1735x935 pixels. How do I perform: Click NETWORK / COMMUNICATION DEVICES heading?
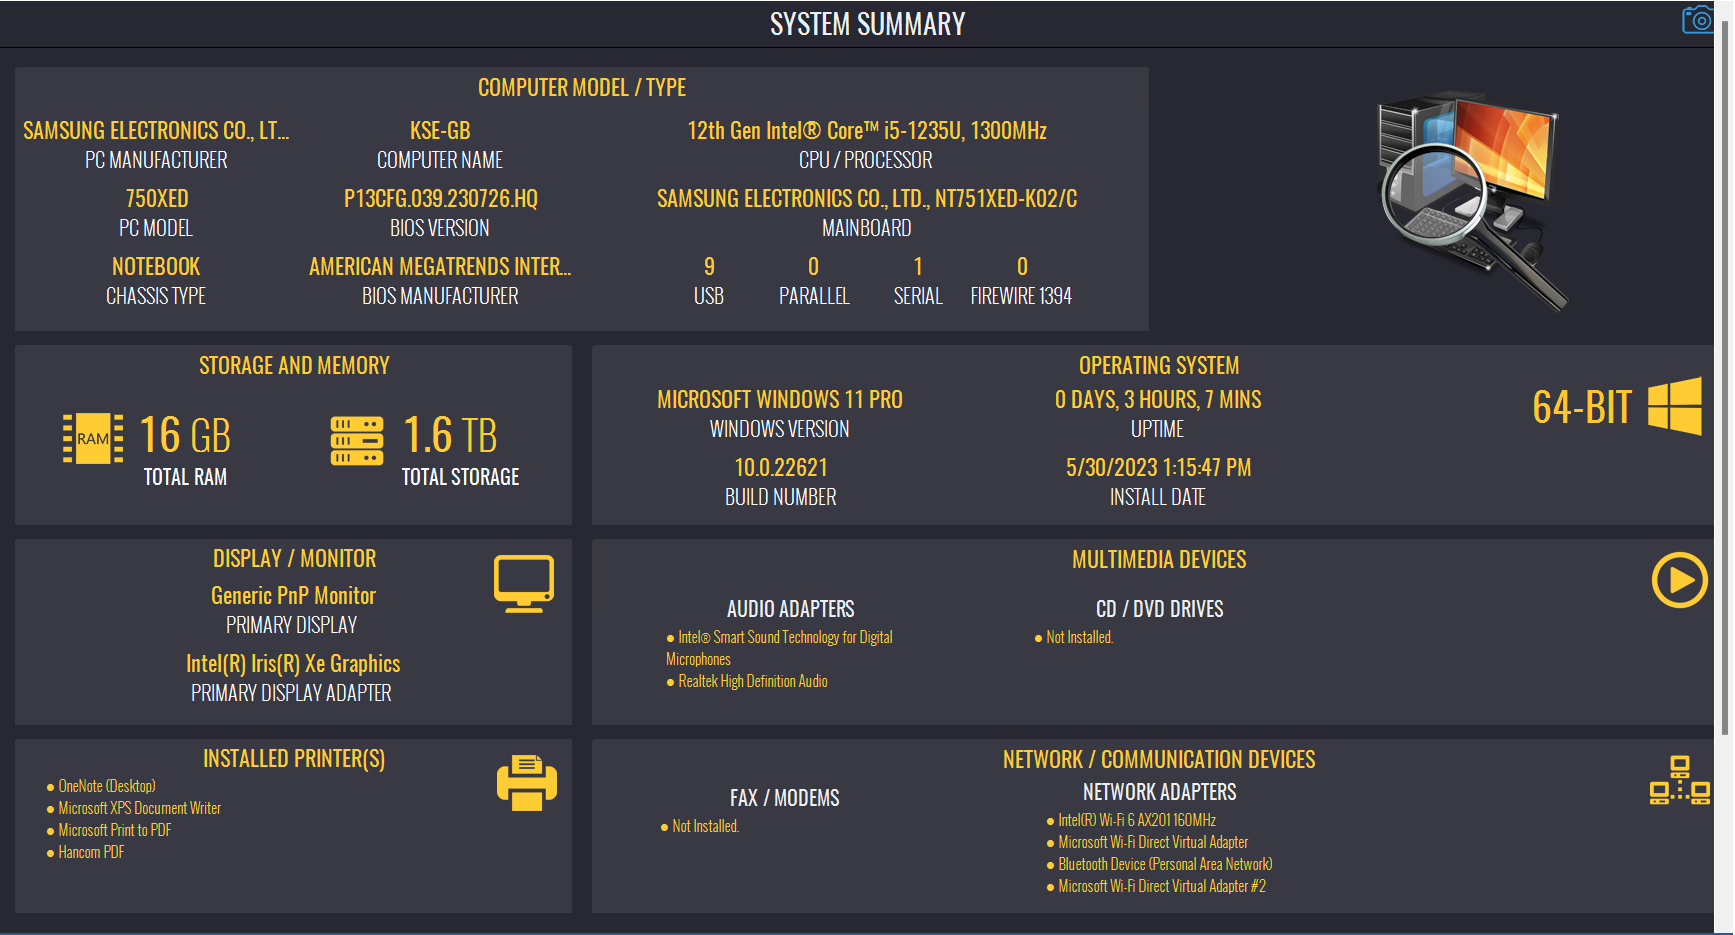click(1159, 760)
